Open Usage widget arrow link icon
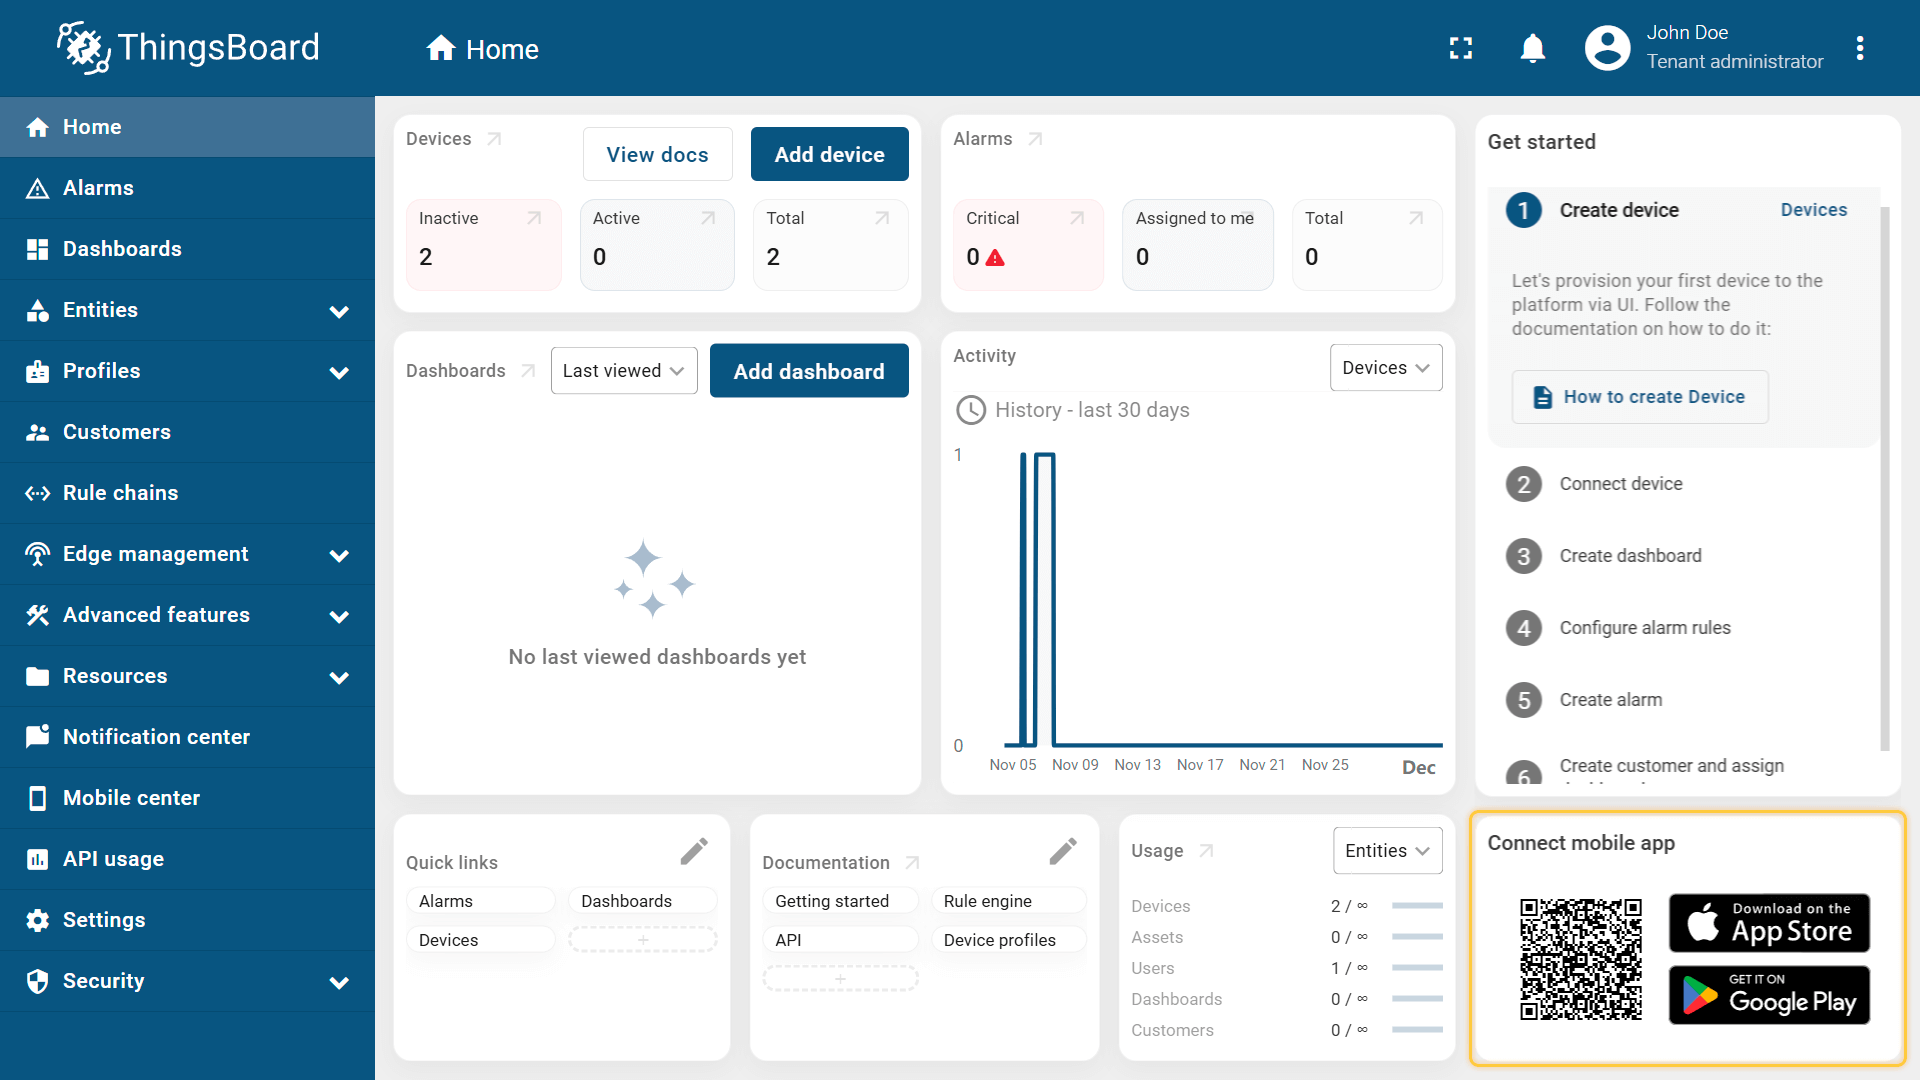1920x1080 pixels. pos(1206,851)
